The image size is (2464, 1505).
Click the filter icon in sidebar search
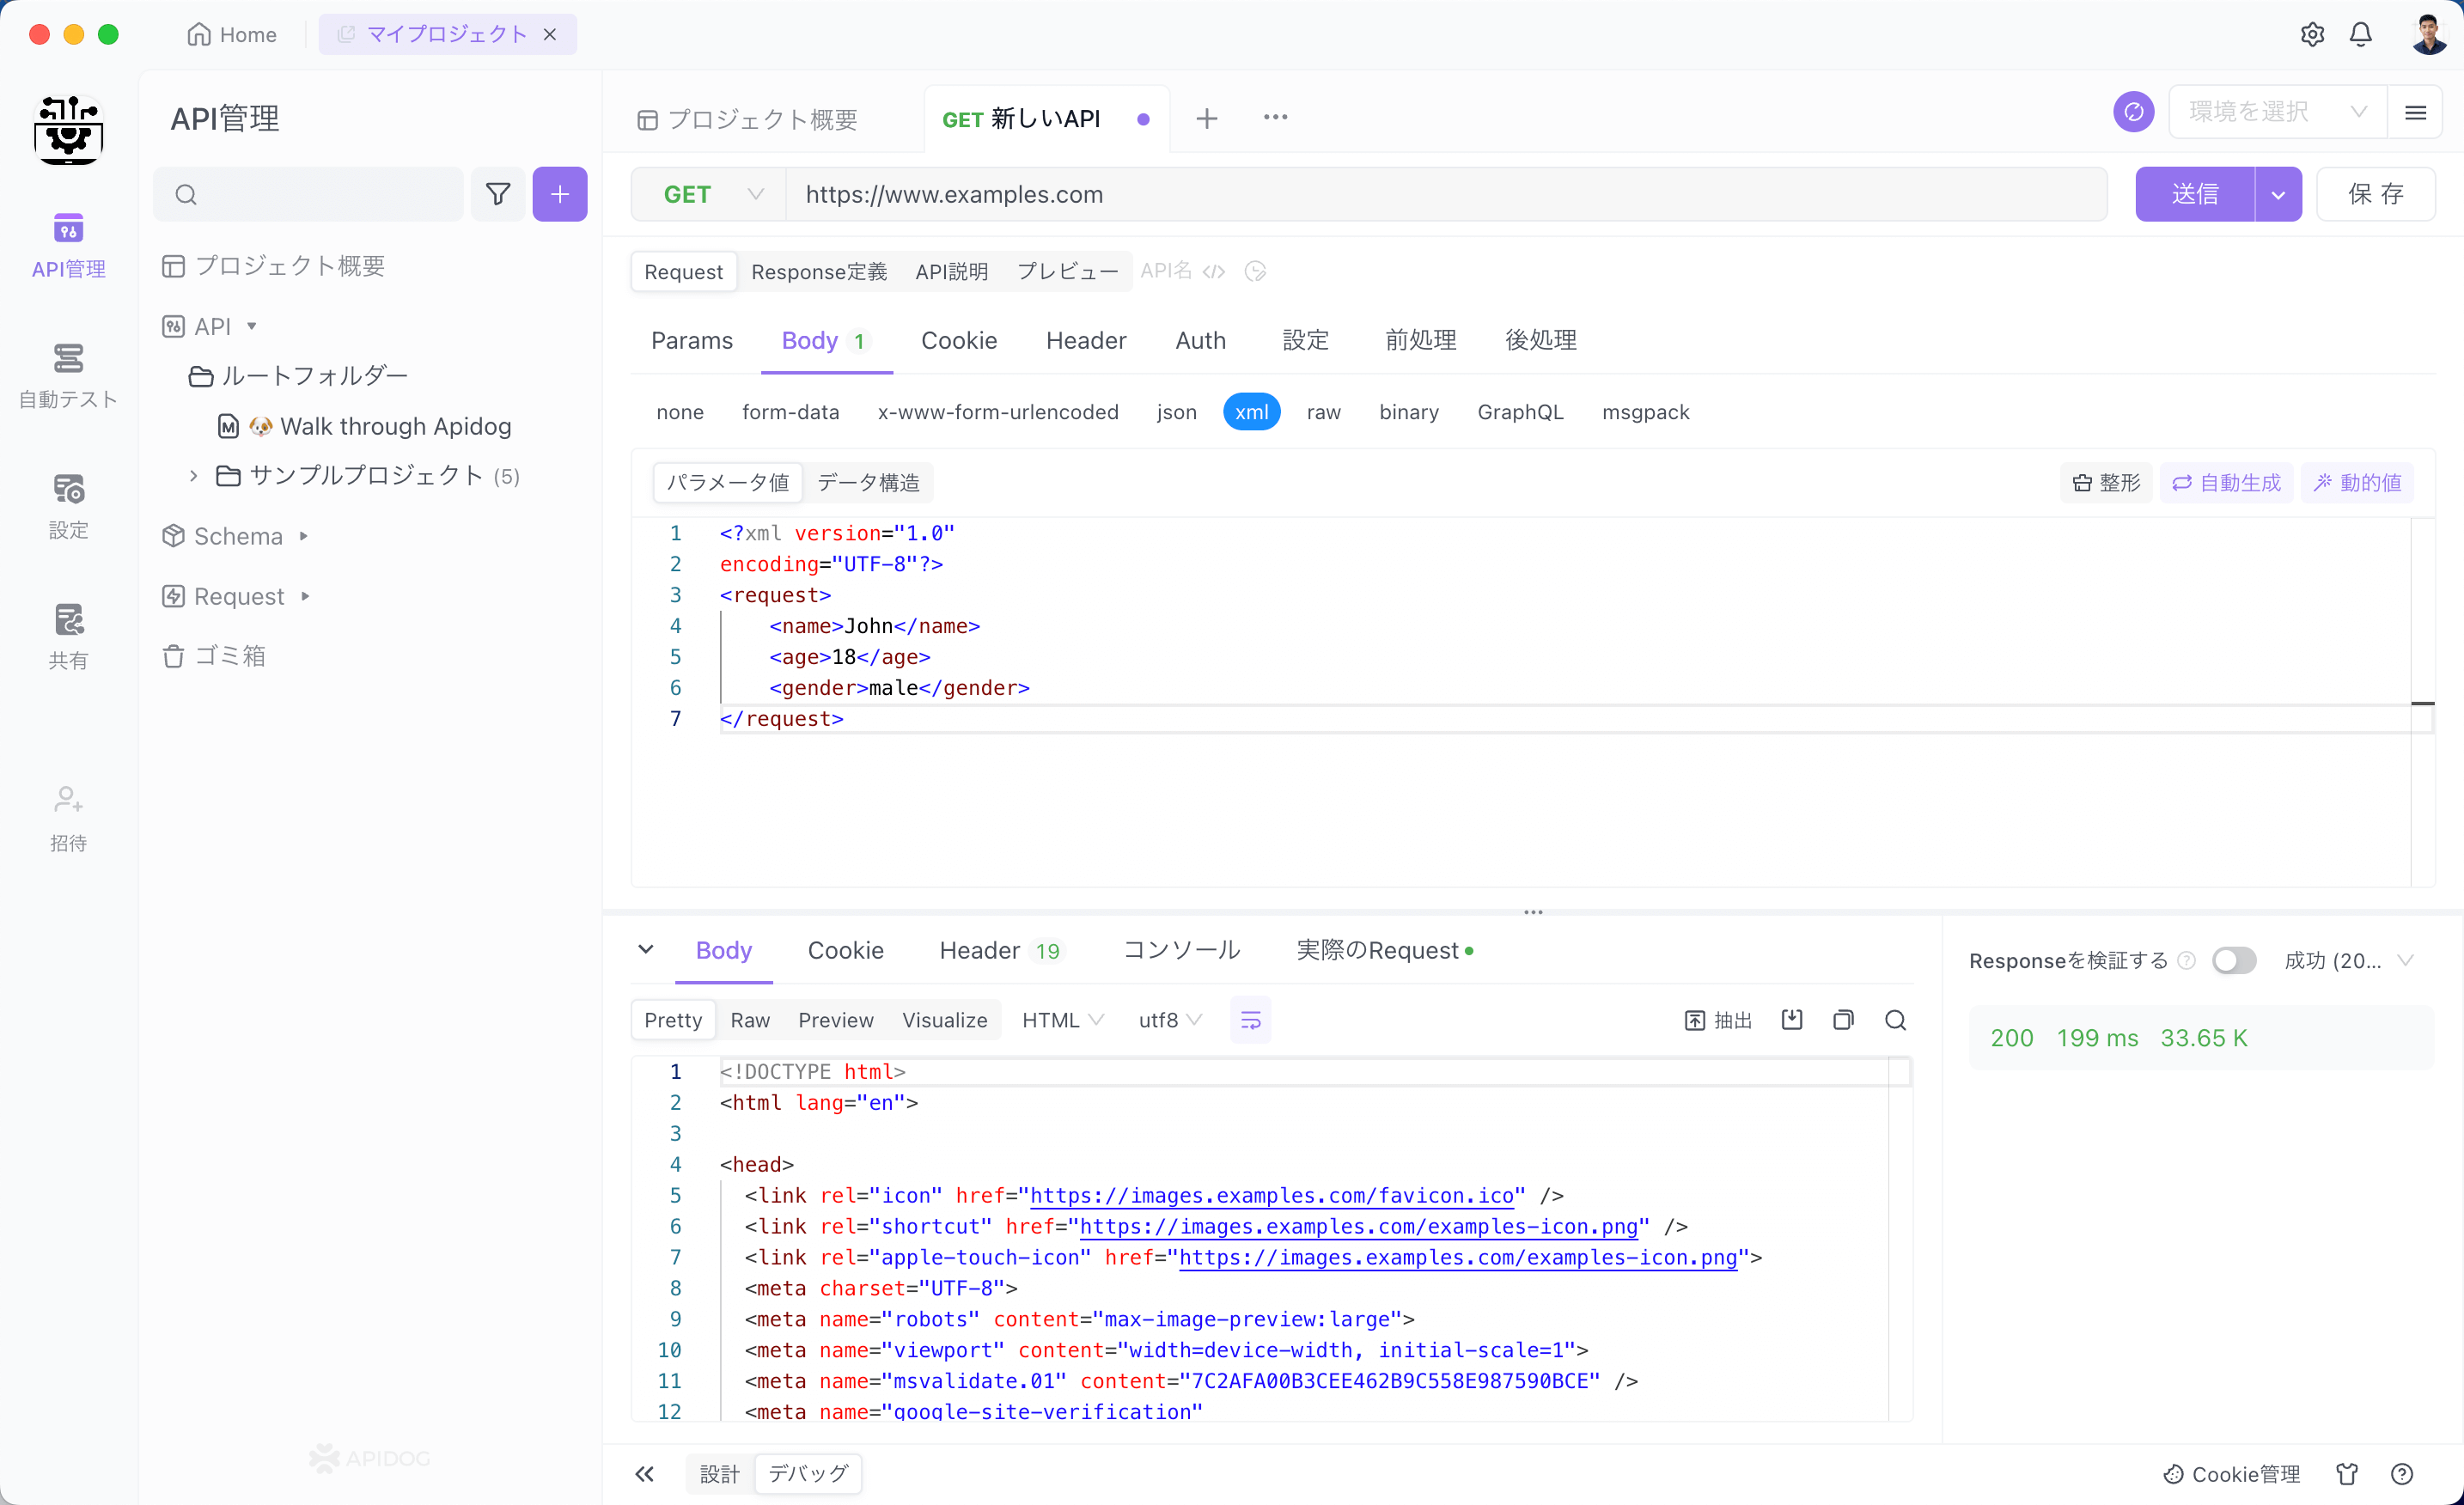click(498, 195)
